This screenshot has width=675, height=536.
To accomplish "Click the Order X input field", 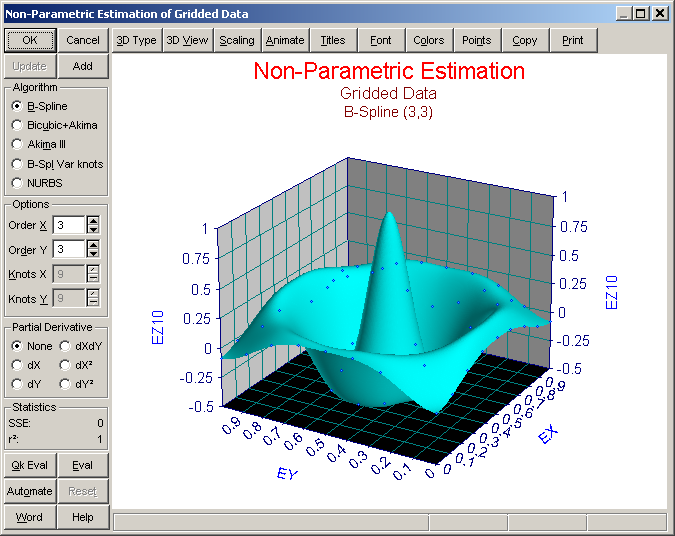I will pos(69,225).
